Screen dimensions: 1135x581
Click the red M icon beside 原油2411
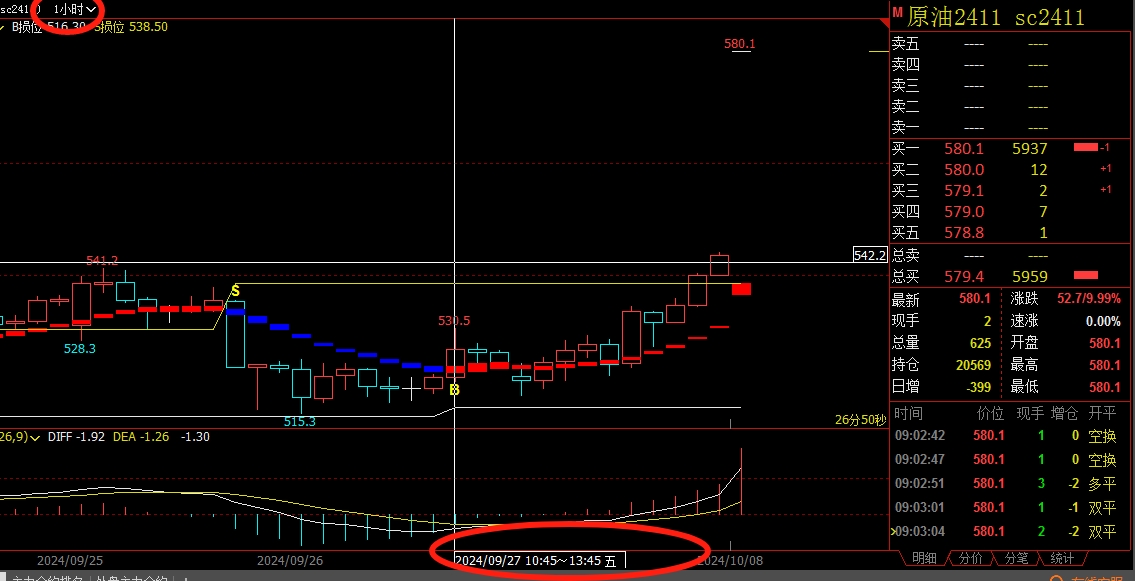(x=897, y=15)
